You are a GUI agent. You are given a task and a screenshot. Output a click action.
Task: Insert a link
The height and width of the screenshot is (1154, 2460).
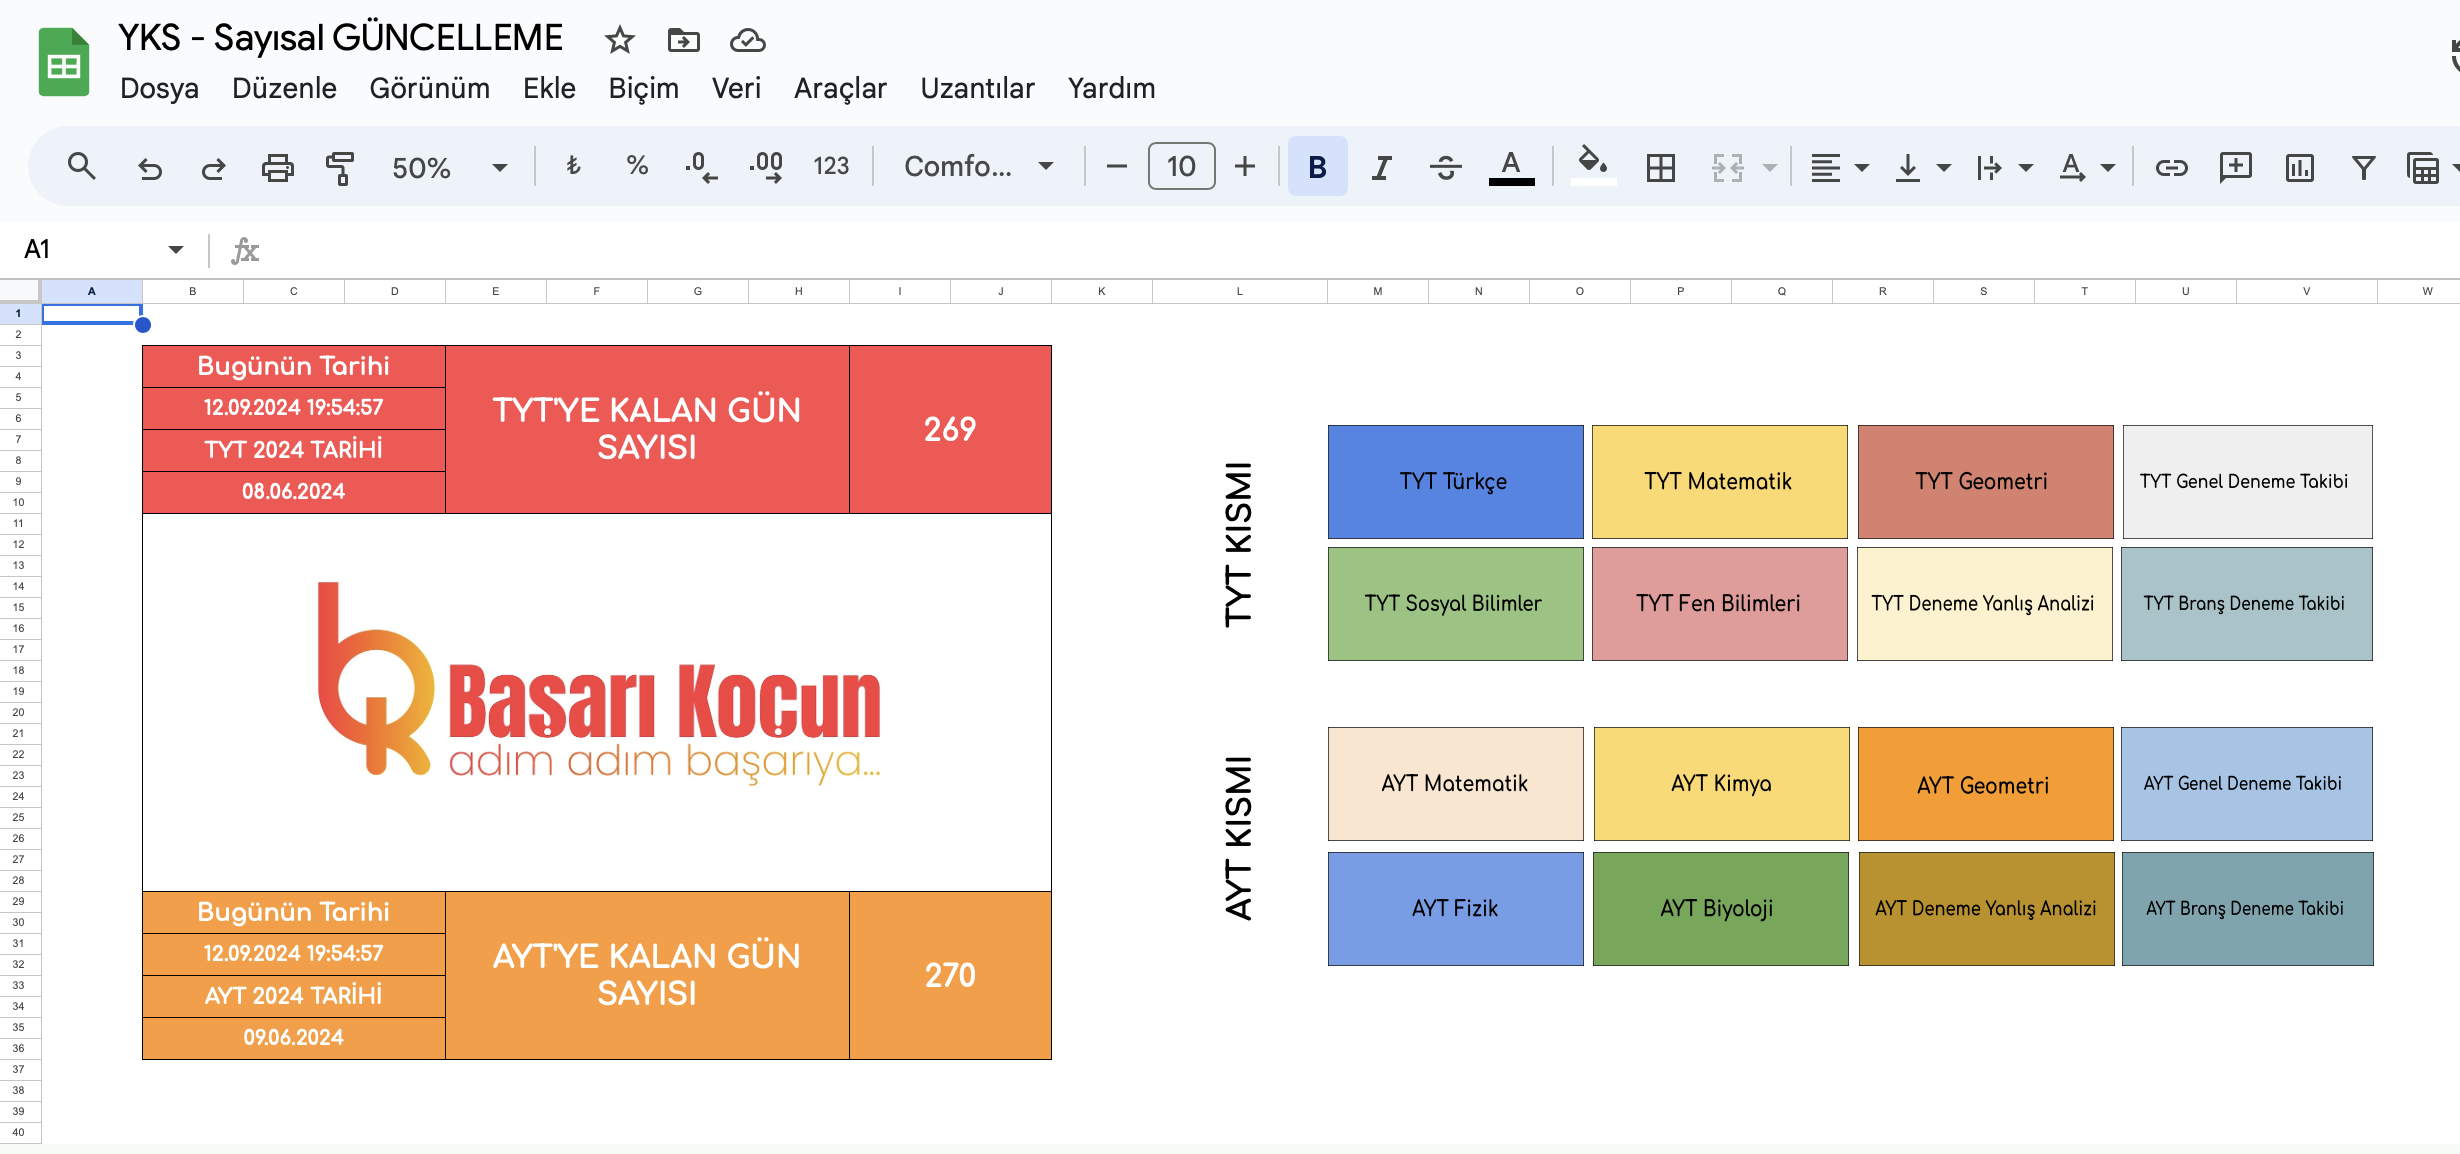2171,167
